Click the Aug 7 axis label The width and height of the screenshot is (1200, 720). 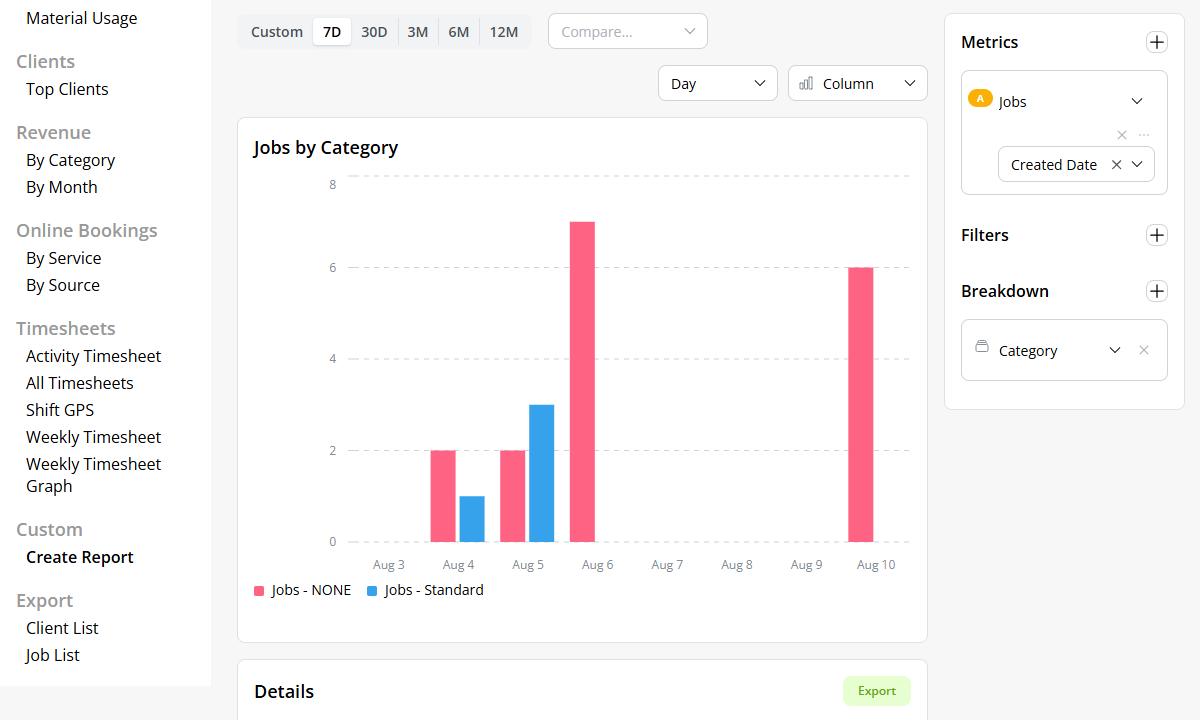(667, 565)
